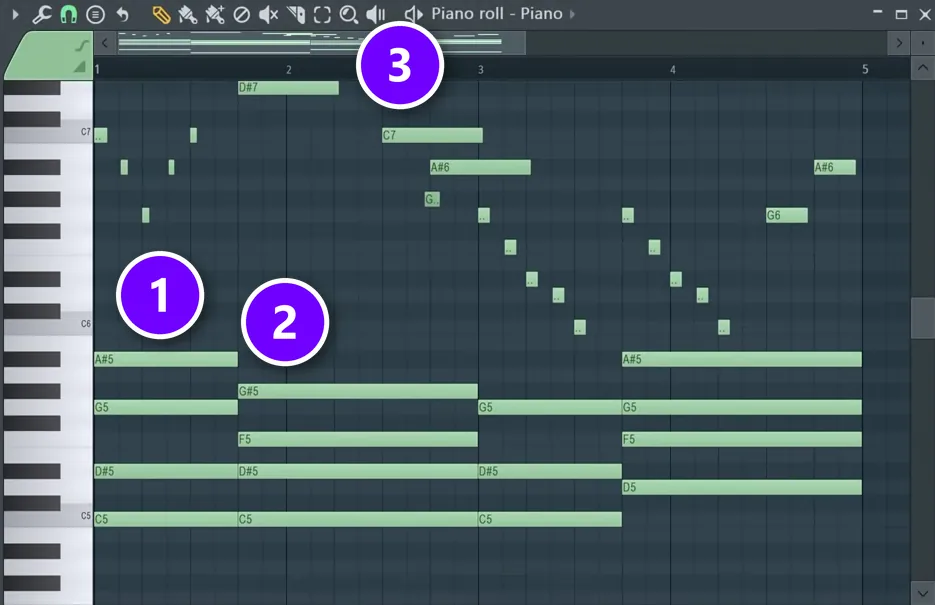Image resolution: width=935 pixels, height=605 pixels.
Task: Set the playhead at bar 4 on the timeline
Action: point(673,70)
